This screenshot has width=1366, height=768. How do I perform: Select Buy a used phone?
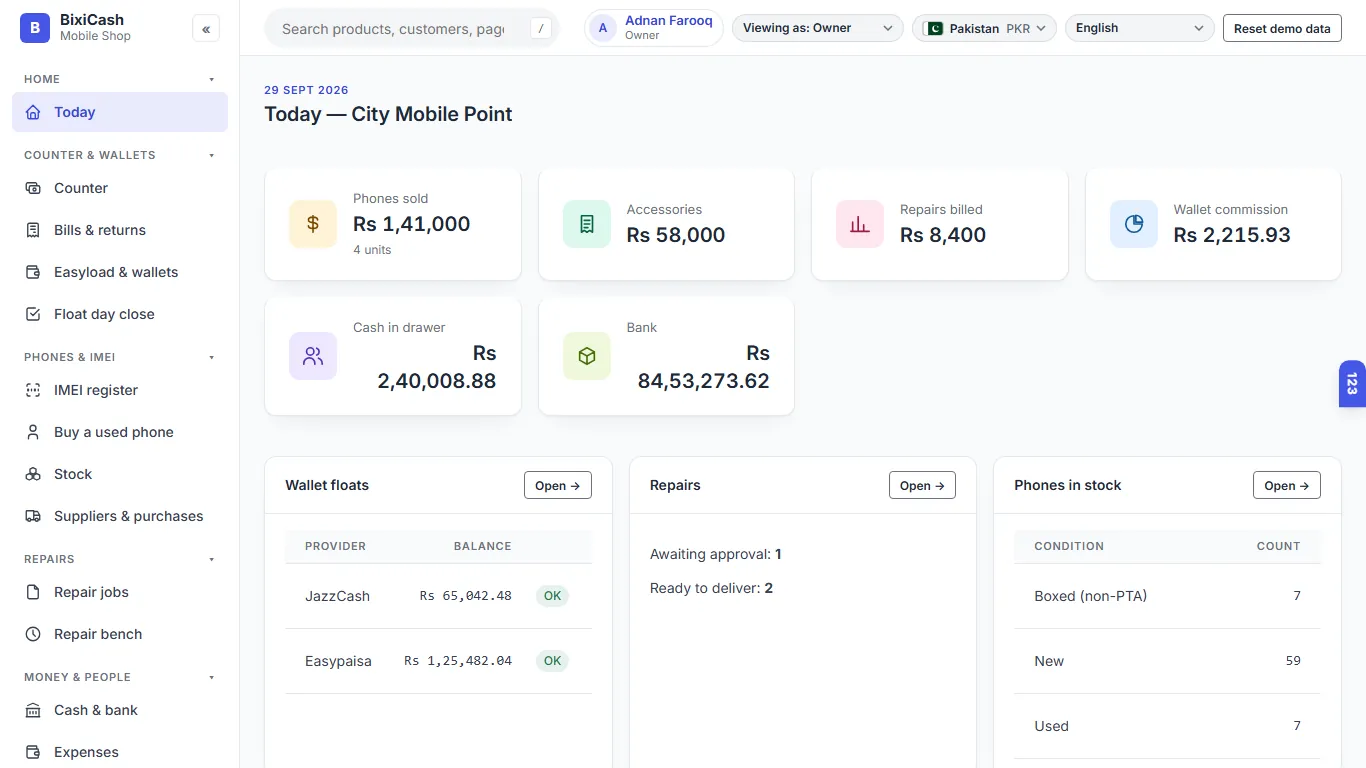(120, 432)
